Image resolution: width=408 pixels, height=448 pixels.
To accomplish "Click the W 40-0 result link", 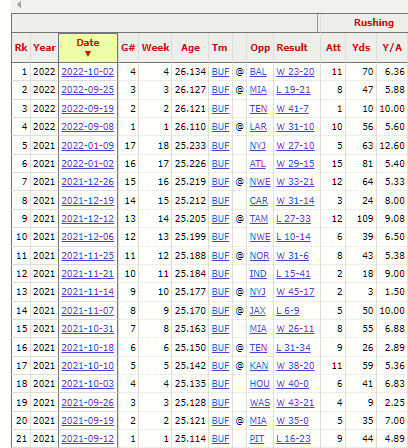I will [292, 384].
